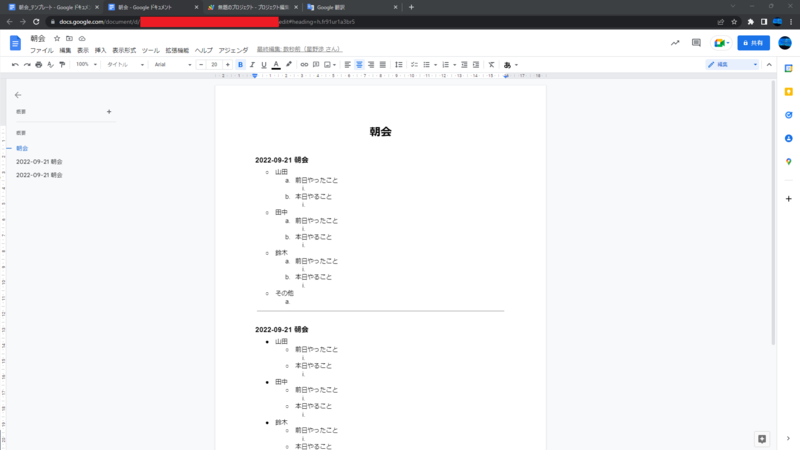Image resolution: width=800 pixels, height=450 pixels.
Task: Toggle Bold formatting
Action: [240, 65]
